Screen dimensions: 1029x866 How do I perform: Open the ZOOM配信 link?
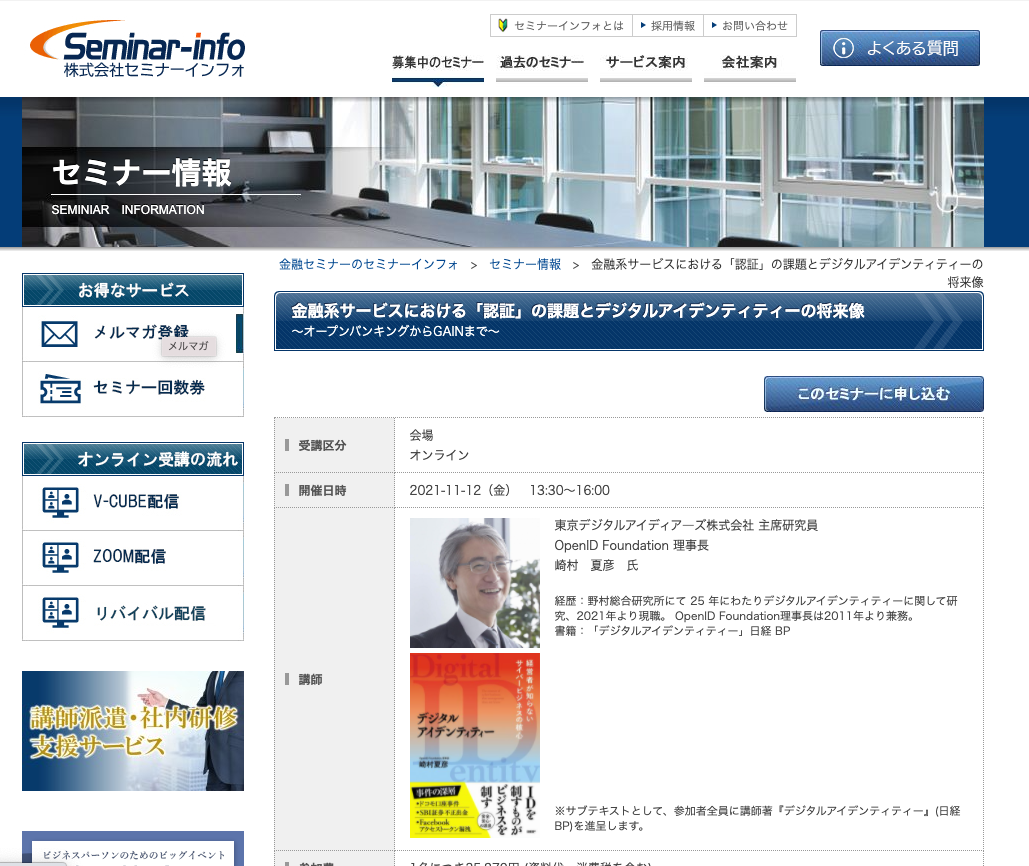[133, 558]
